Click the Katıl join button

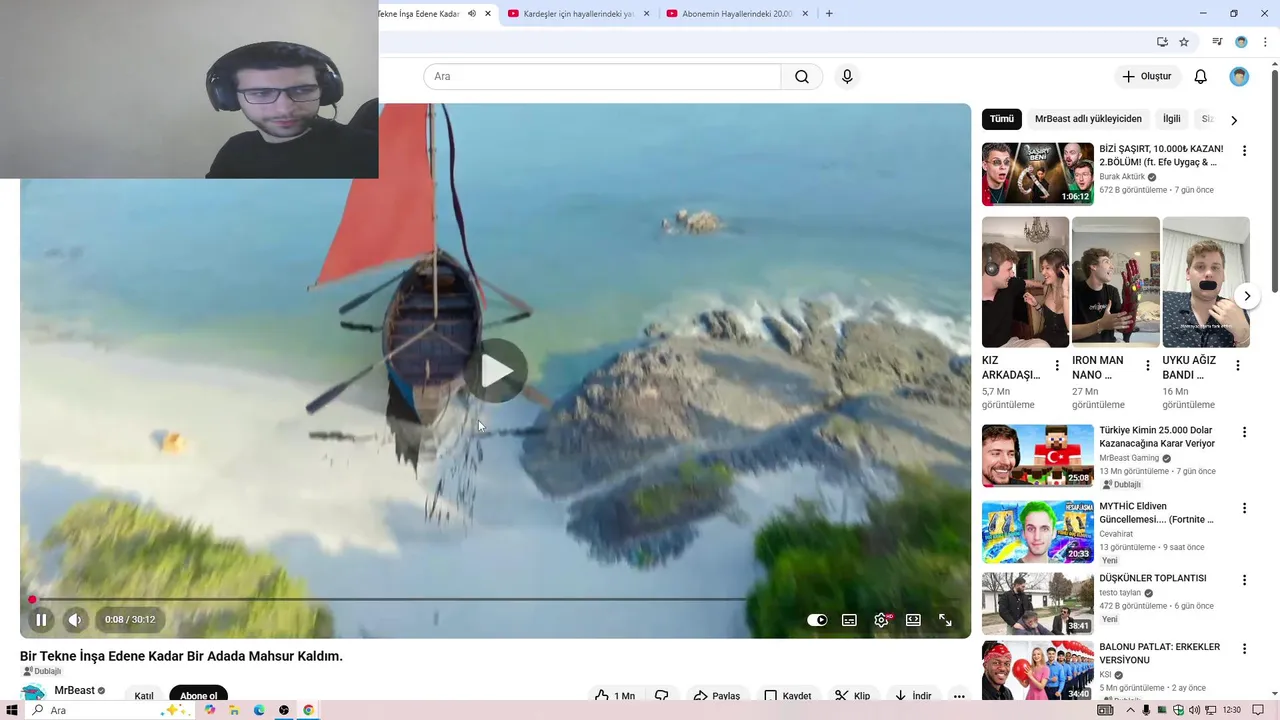pos(144,696)
